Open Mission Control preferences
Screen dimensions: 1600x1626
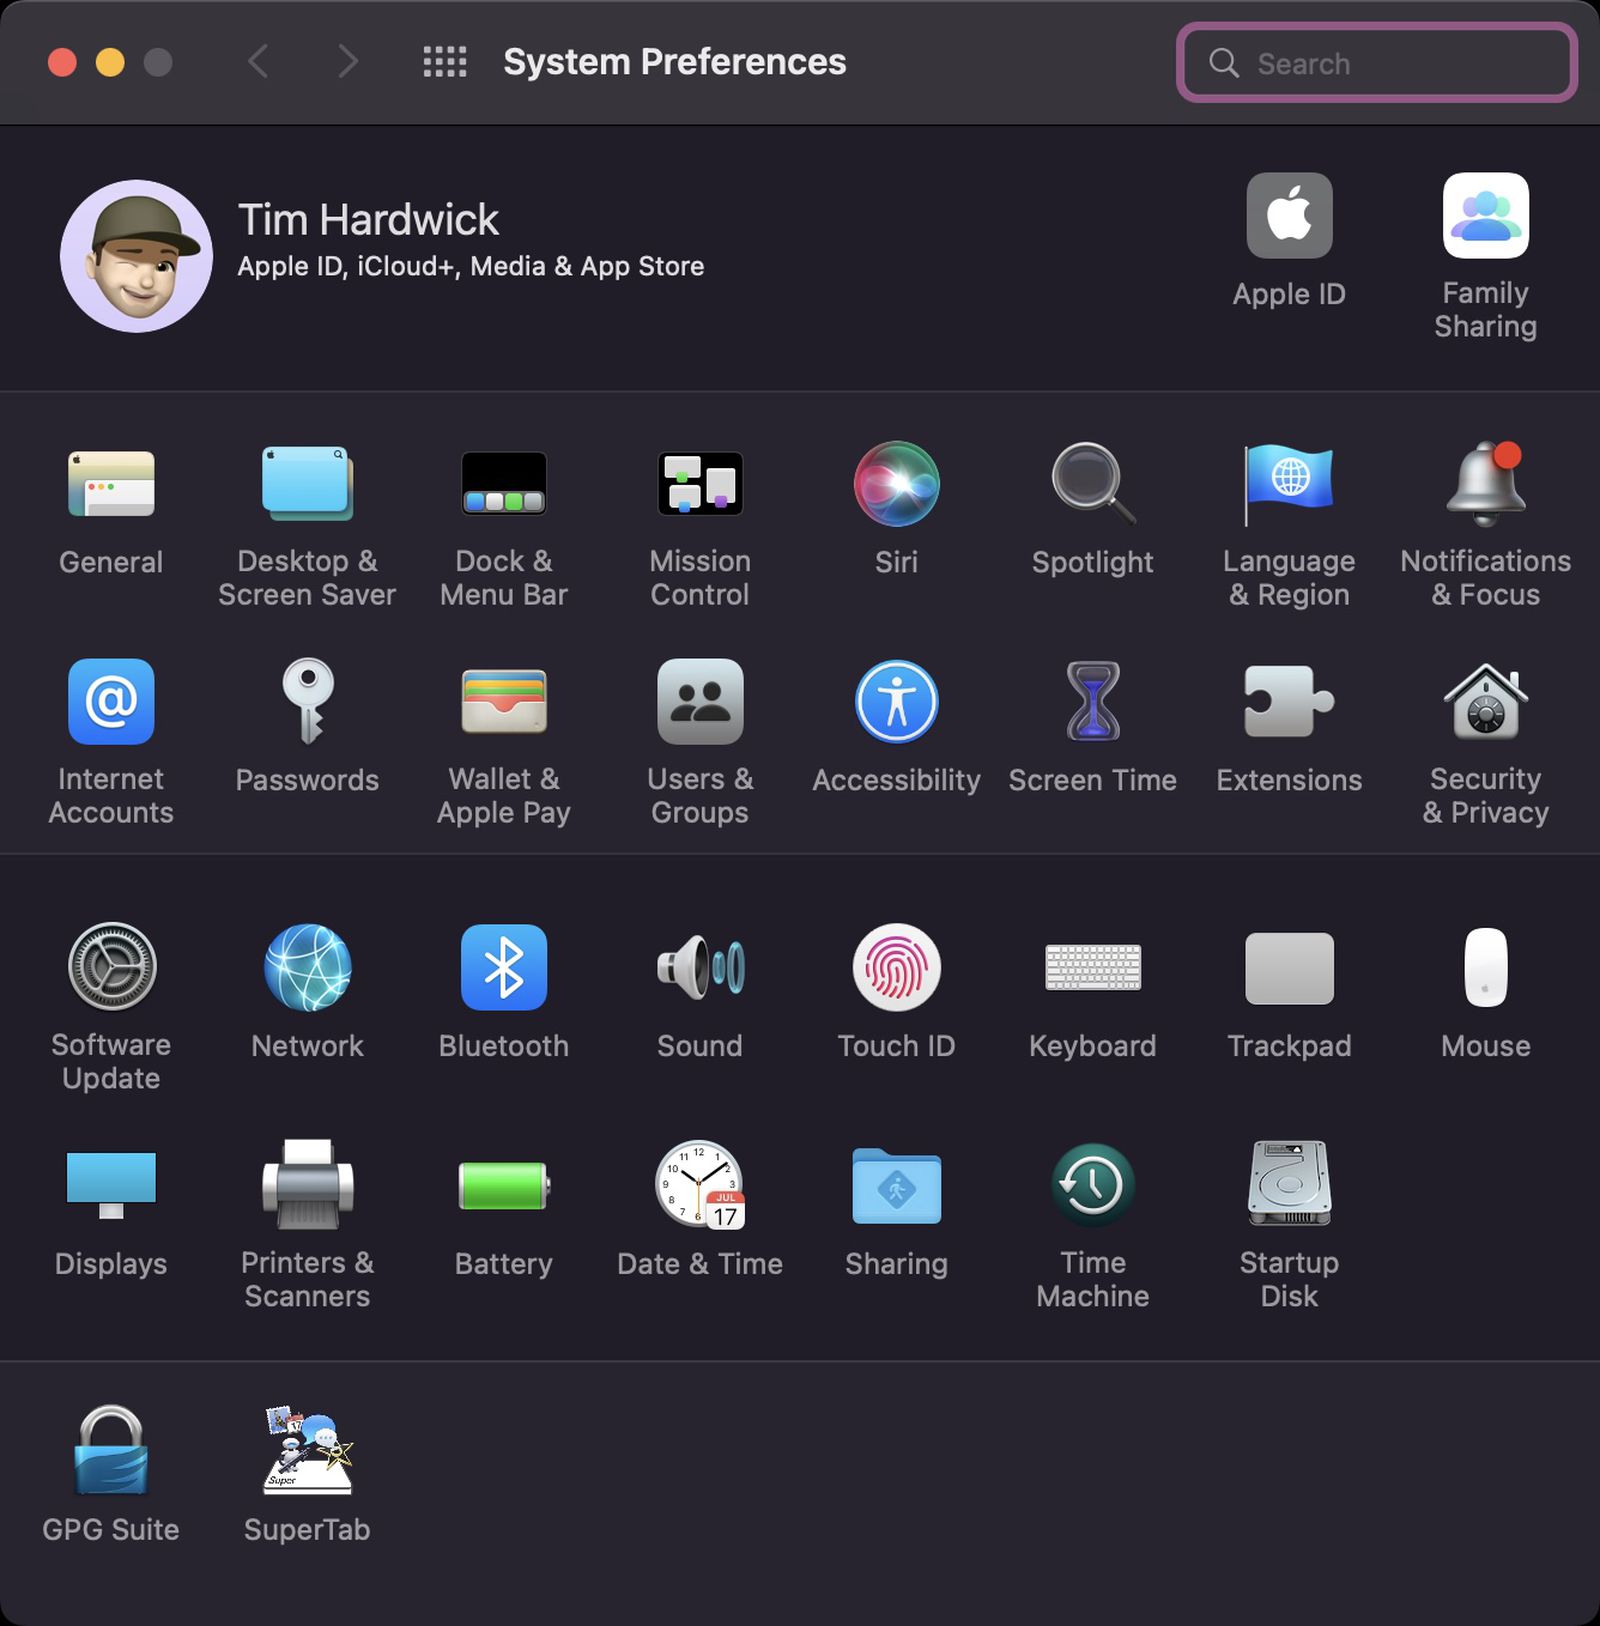700,487
